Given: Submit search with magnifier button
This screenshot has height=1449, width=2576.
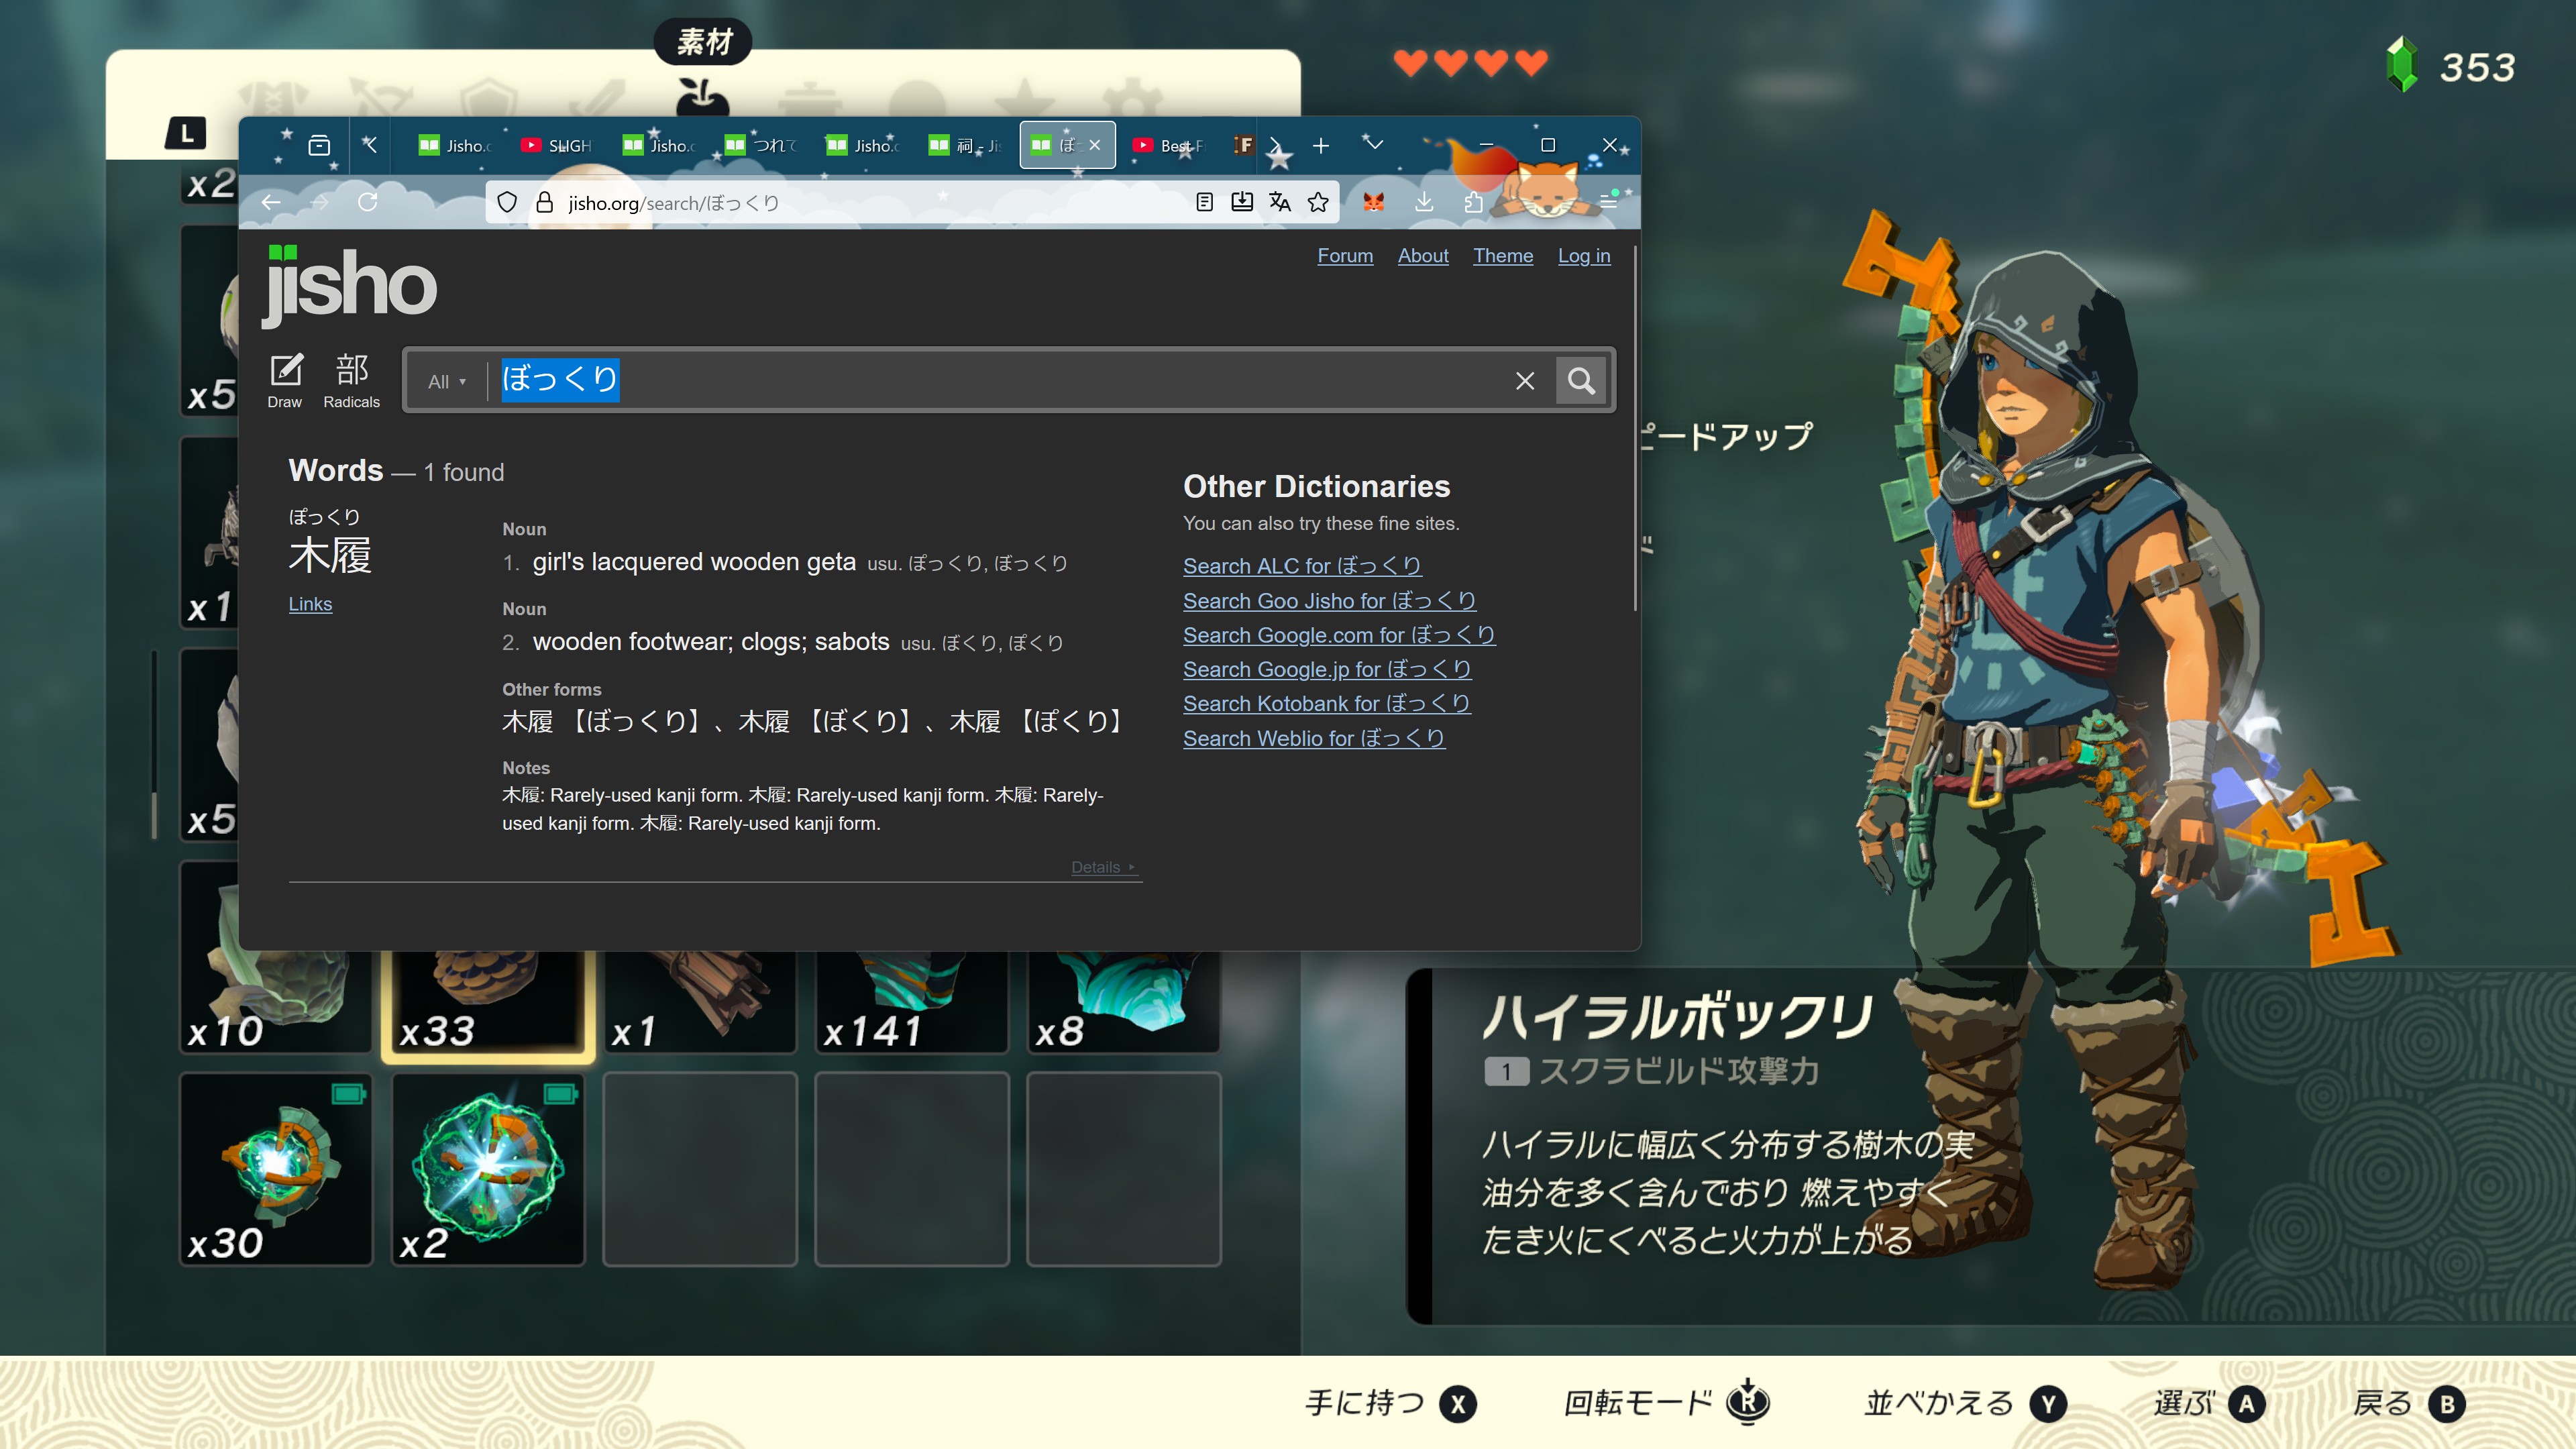Looking at the screenshot, I should point(1581,381).
